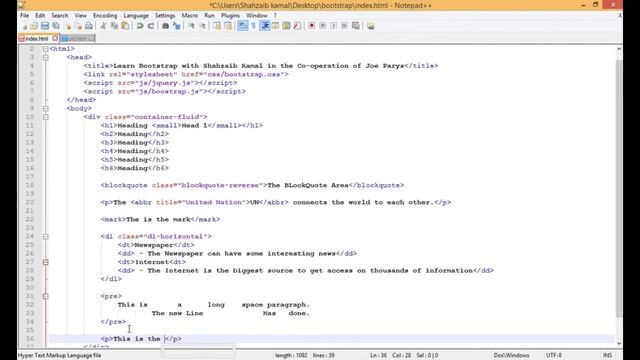Click the scrollbar up arrow
This screenshot has width=640, height=360.
619,49
